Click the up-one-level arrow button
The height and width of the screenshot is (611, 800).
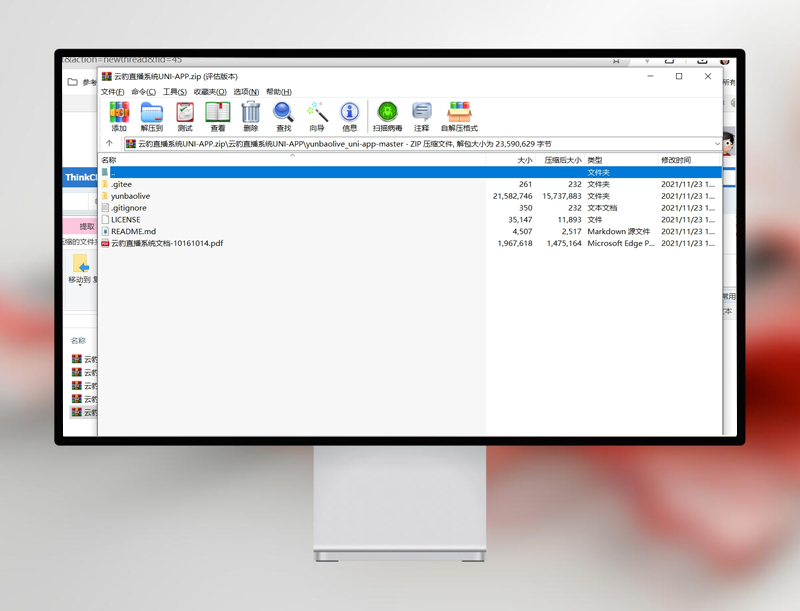[109, 144]
